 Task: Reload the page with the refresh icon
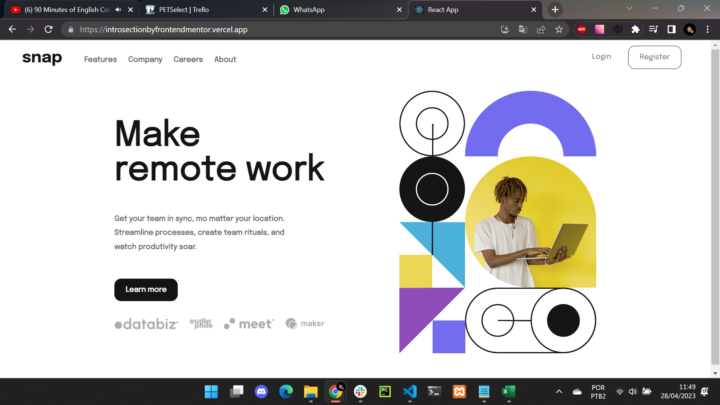(48, 30)
